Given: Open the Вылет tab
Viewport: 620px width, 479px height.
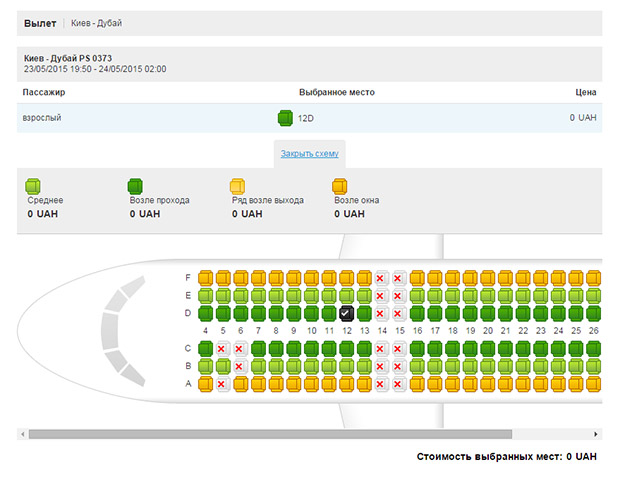Looking at the screenshot, I should click(x=40, y=22).
